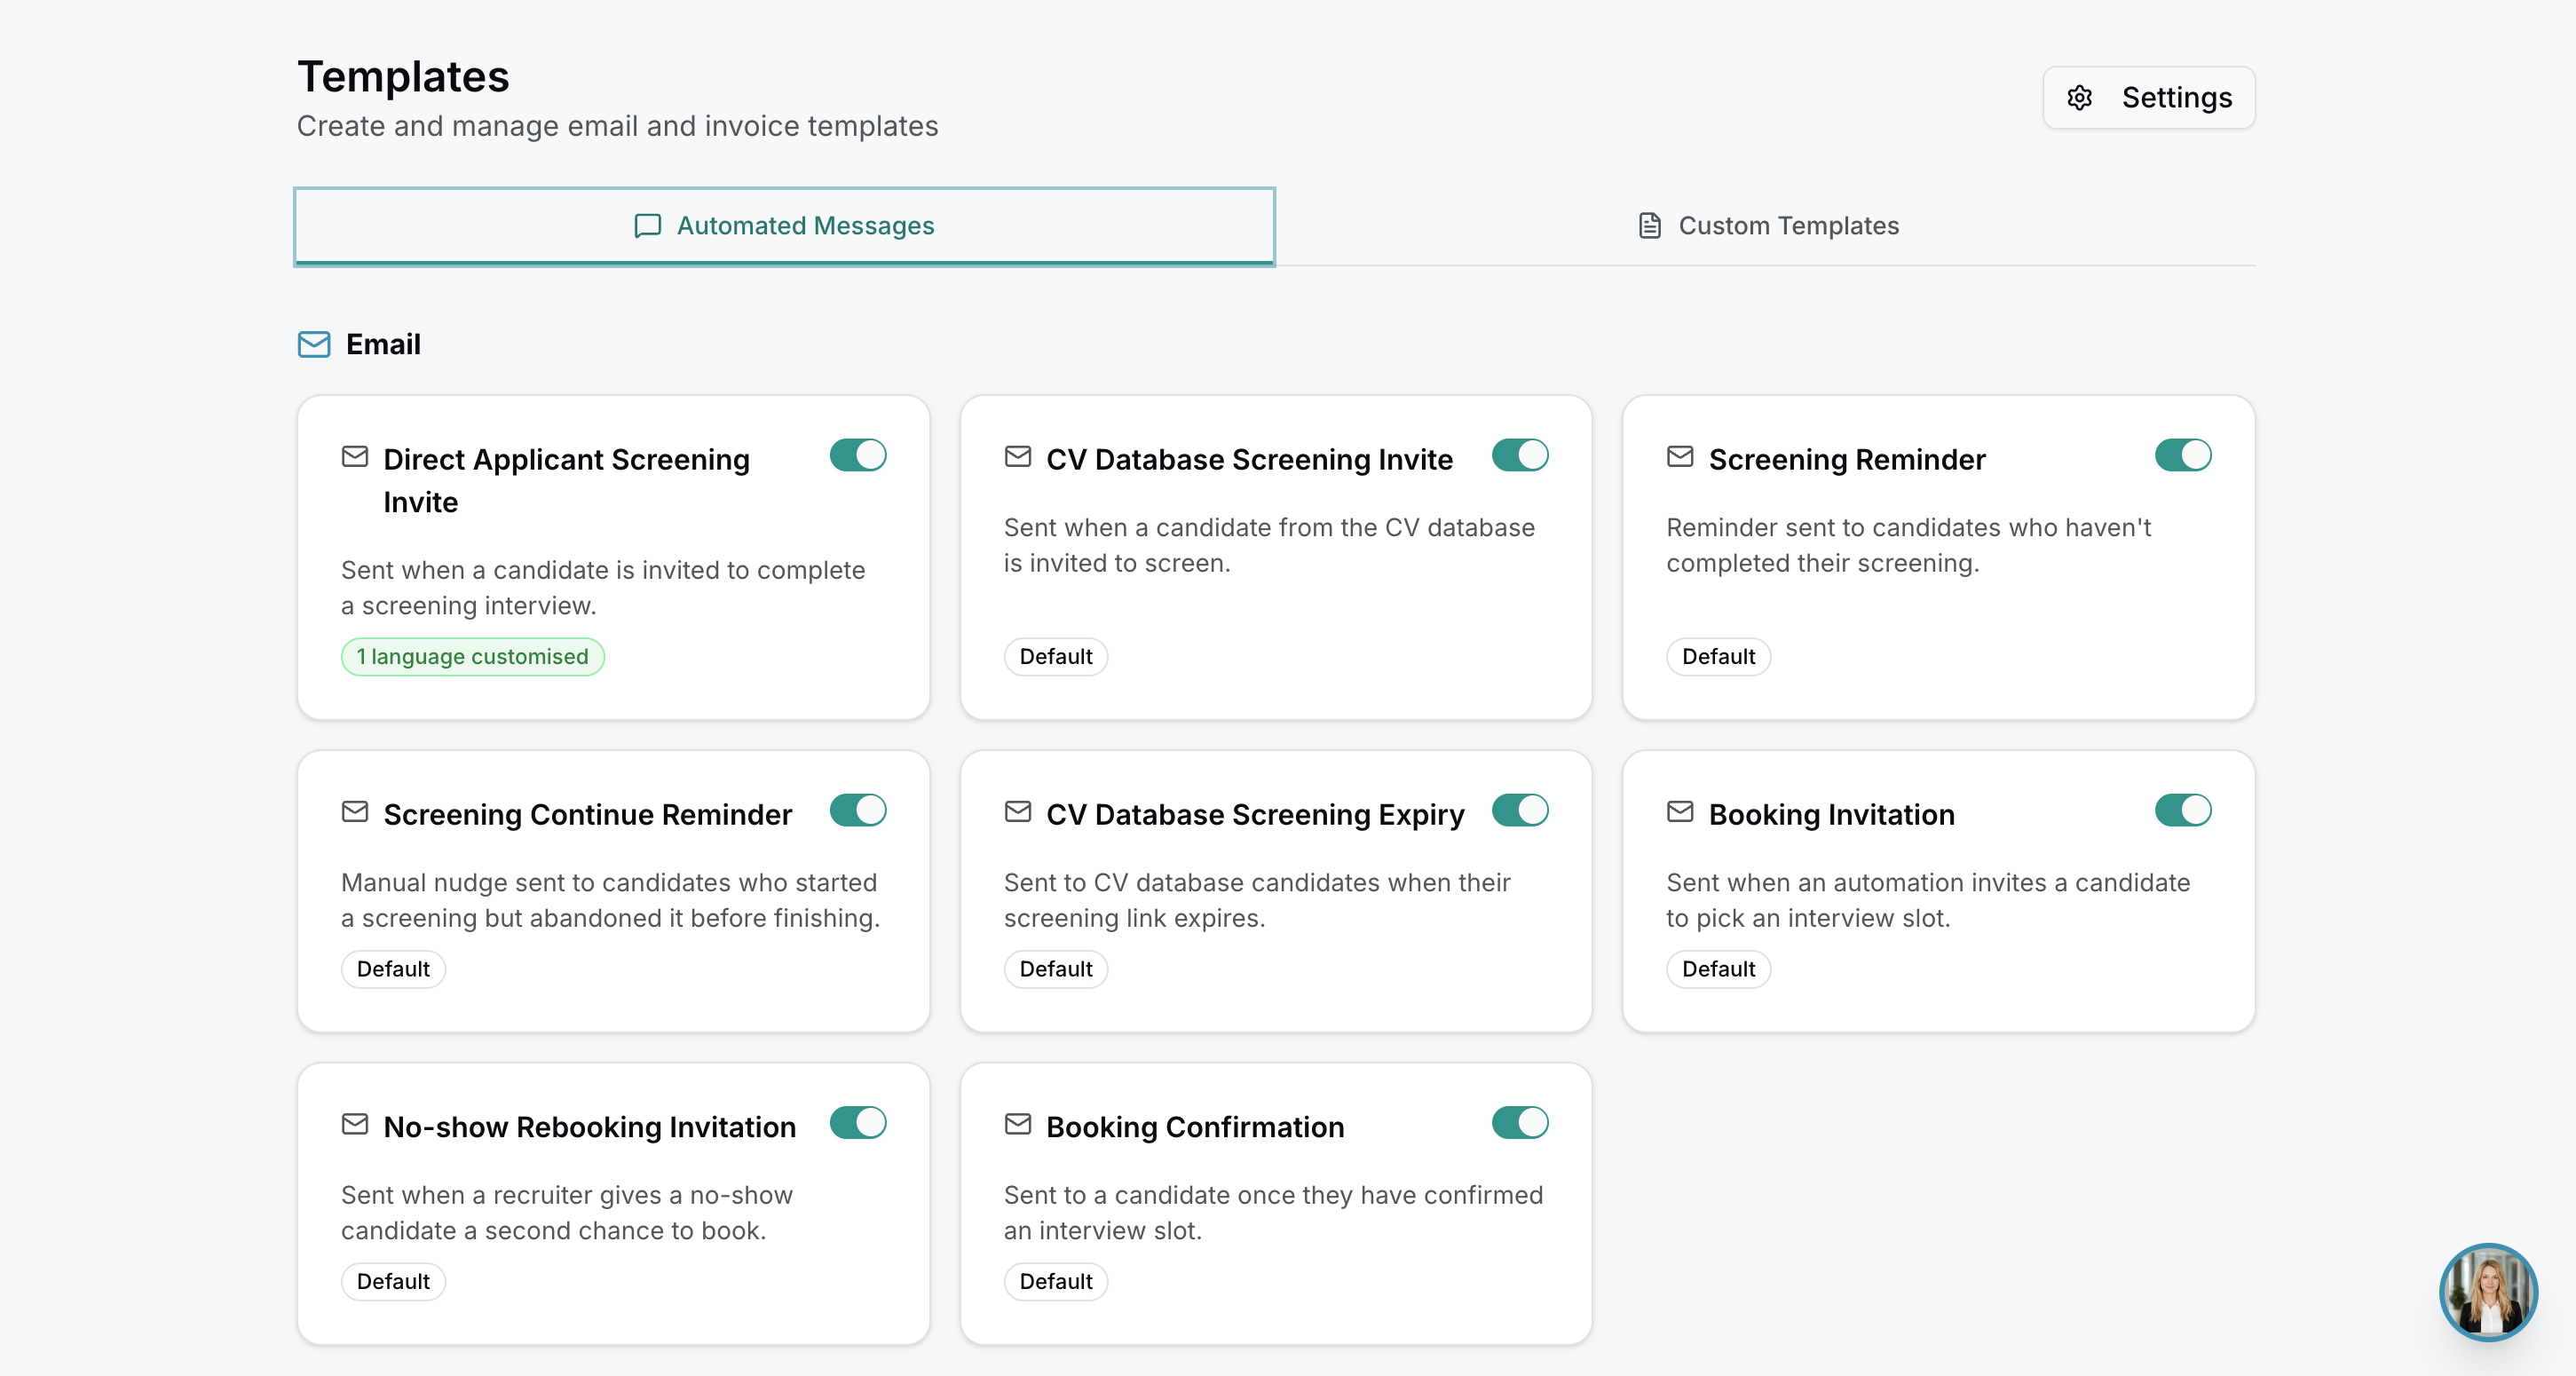Toggle the Screening Reminder switch
Viewport: 2576px width, 1376px height.
coord(2183,455)
